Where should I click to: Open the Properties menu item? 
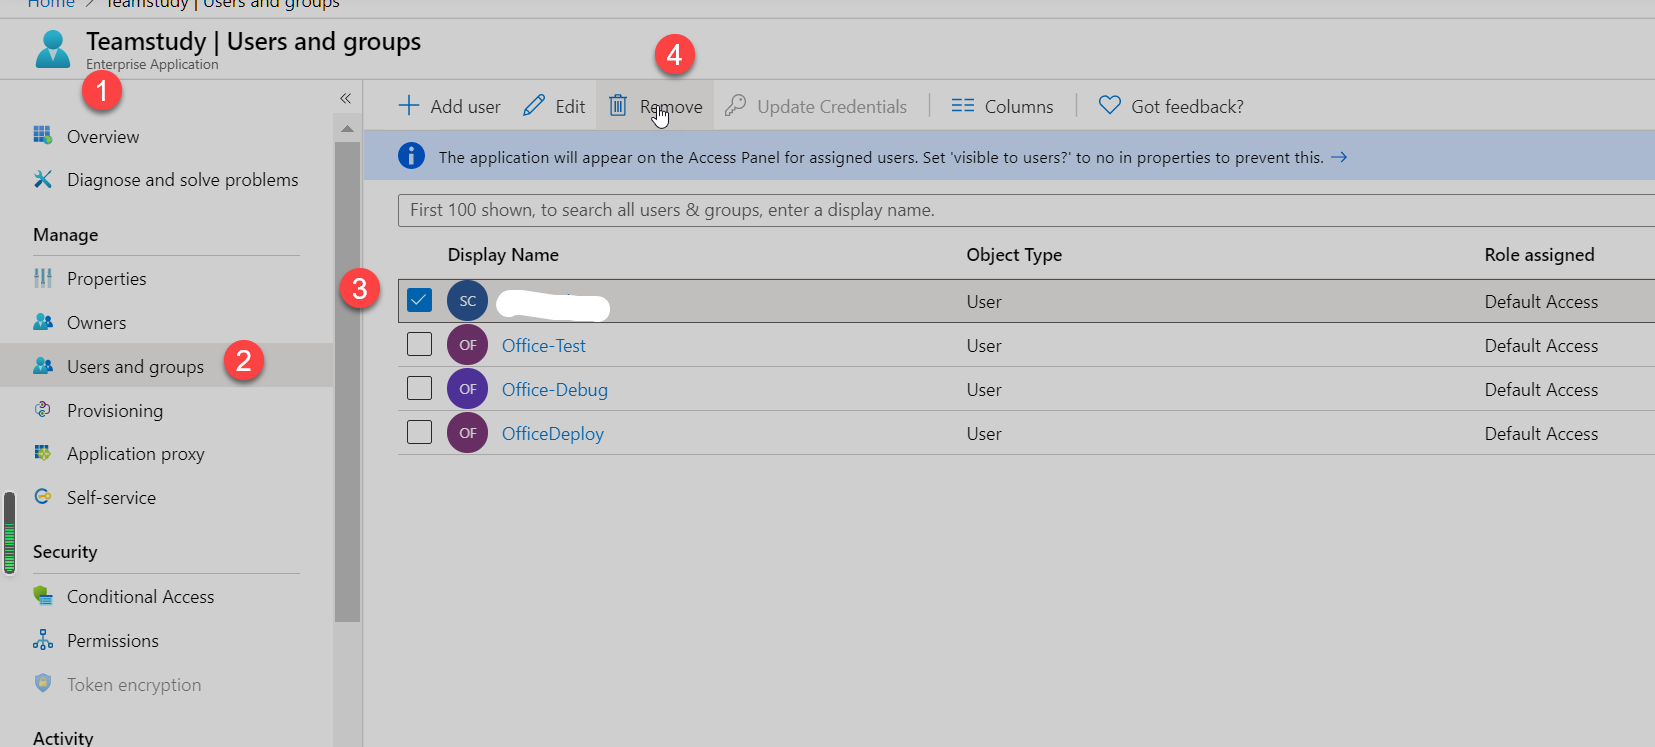(106, 279)
